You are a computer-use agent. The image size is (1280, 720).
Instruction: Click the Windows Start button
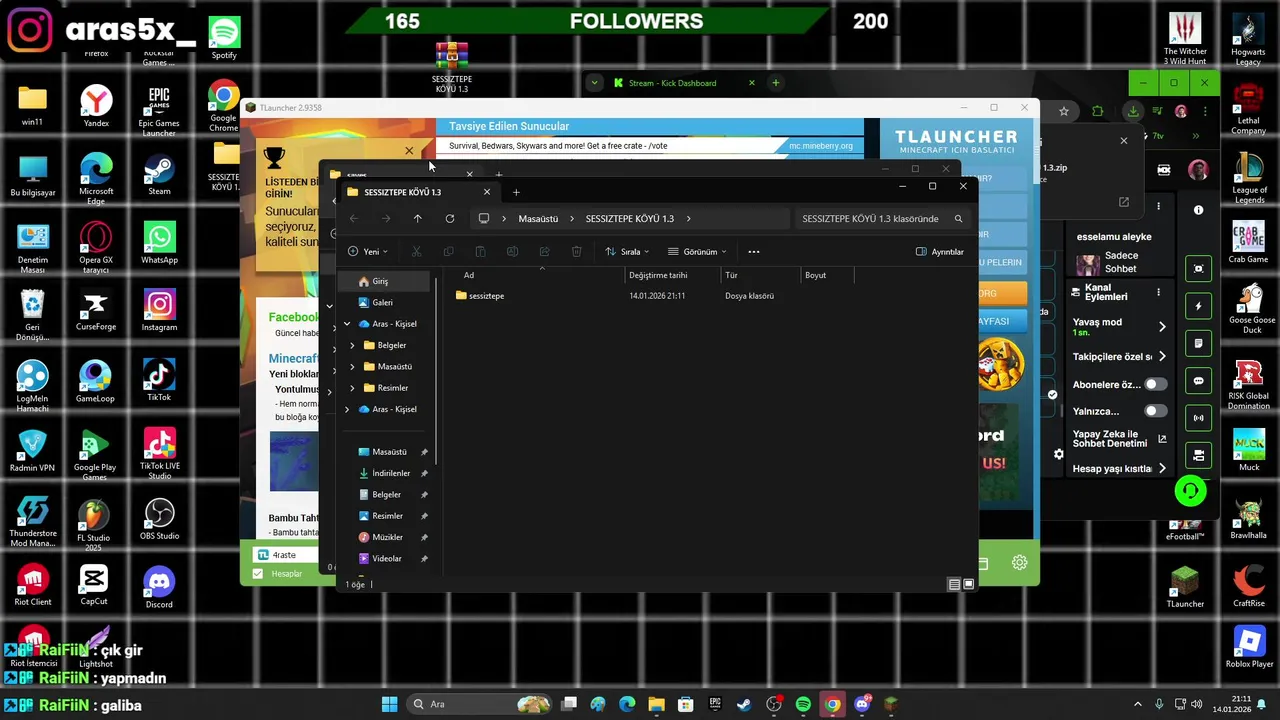tap(389, 704)
